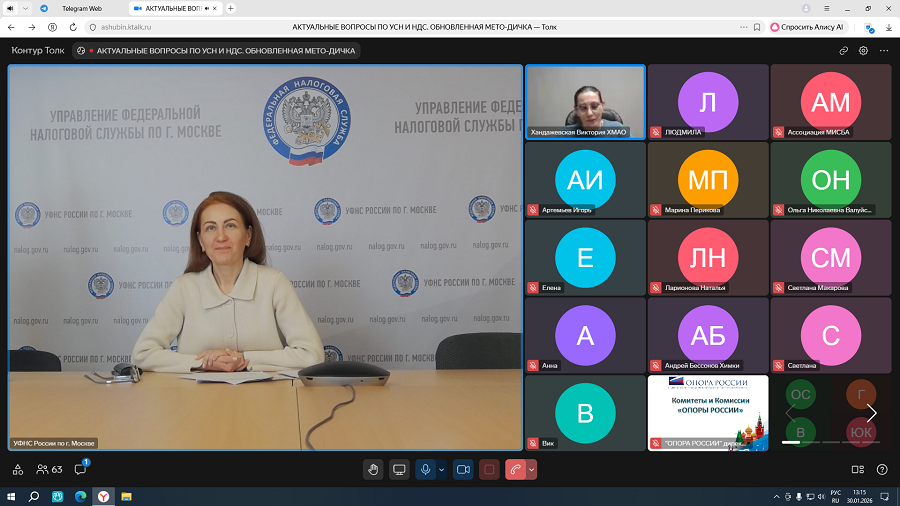Toggle the microphone button
The width and height of the screenshot is (900, 506).
(x=426, y=469)
